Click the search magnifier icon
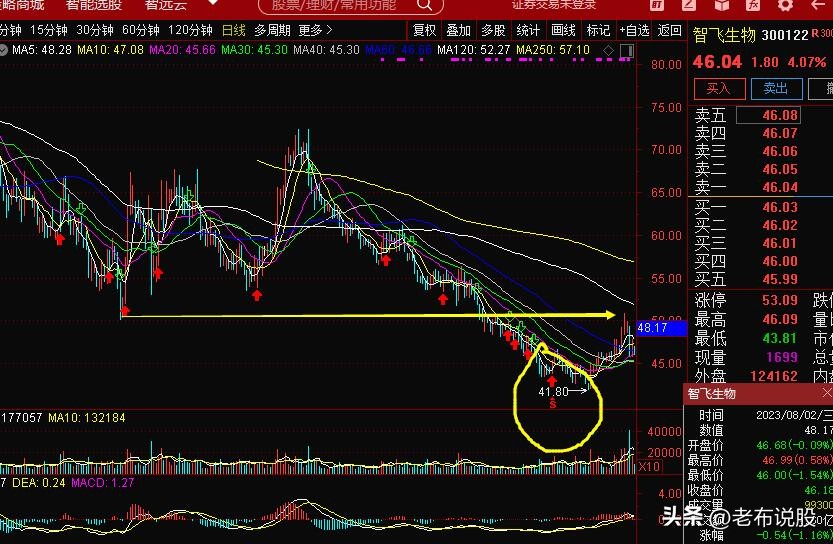Viewport: 833px width, 544px height. pyautogui.click(x=424, y=5)
